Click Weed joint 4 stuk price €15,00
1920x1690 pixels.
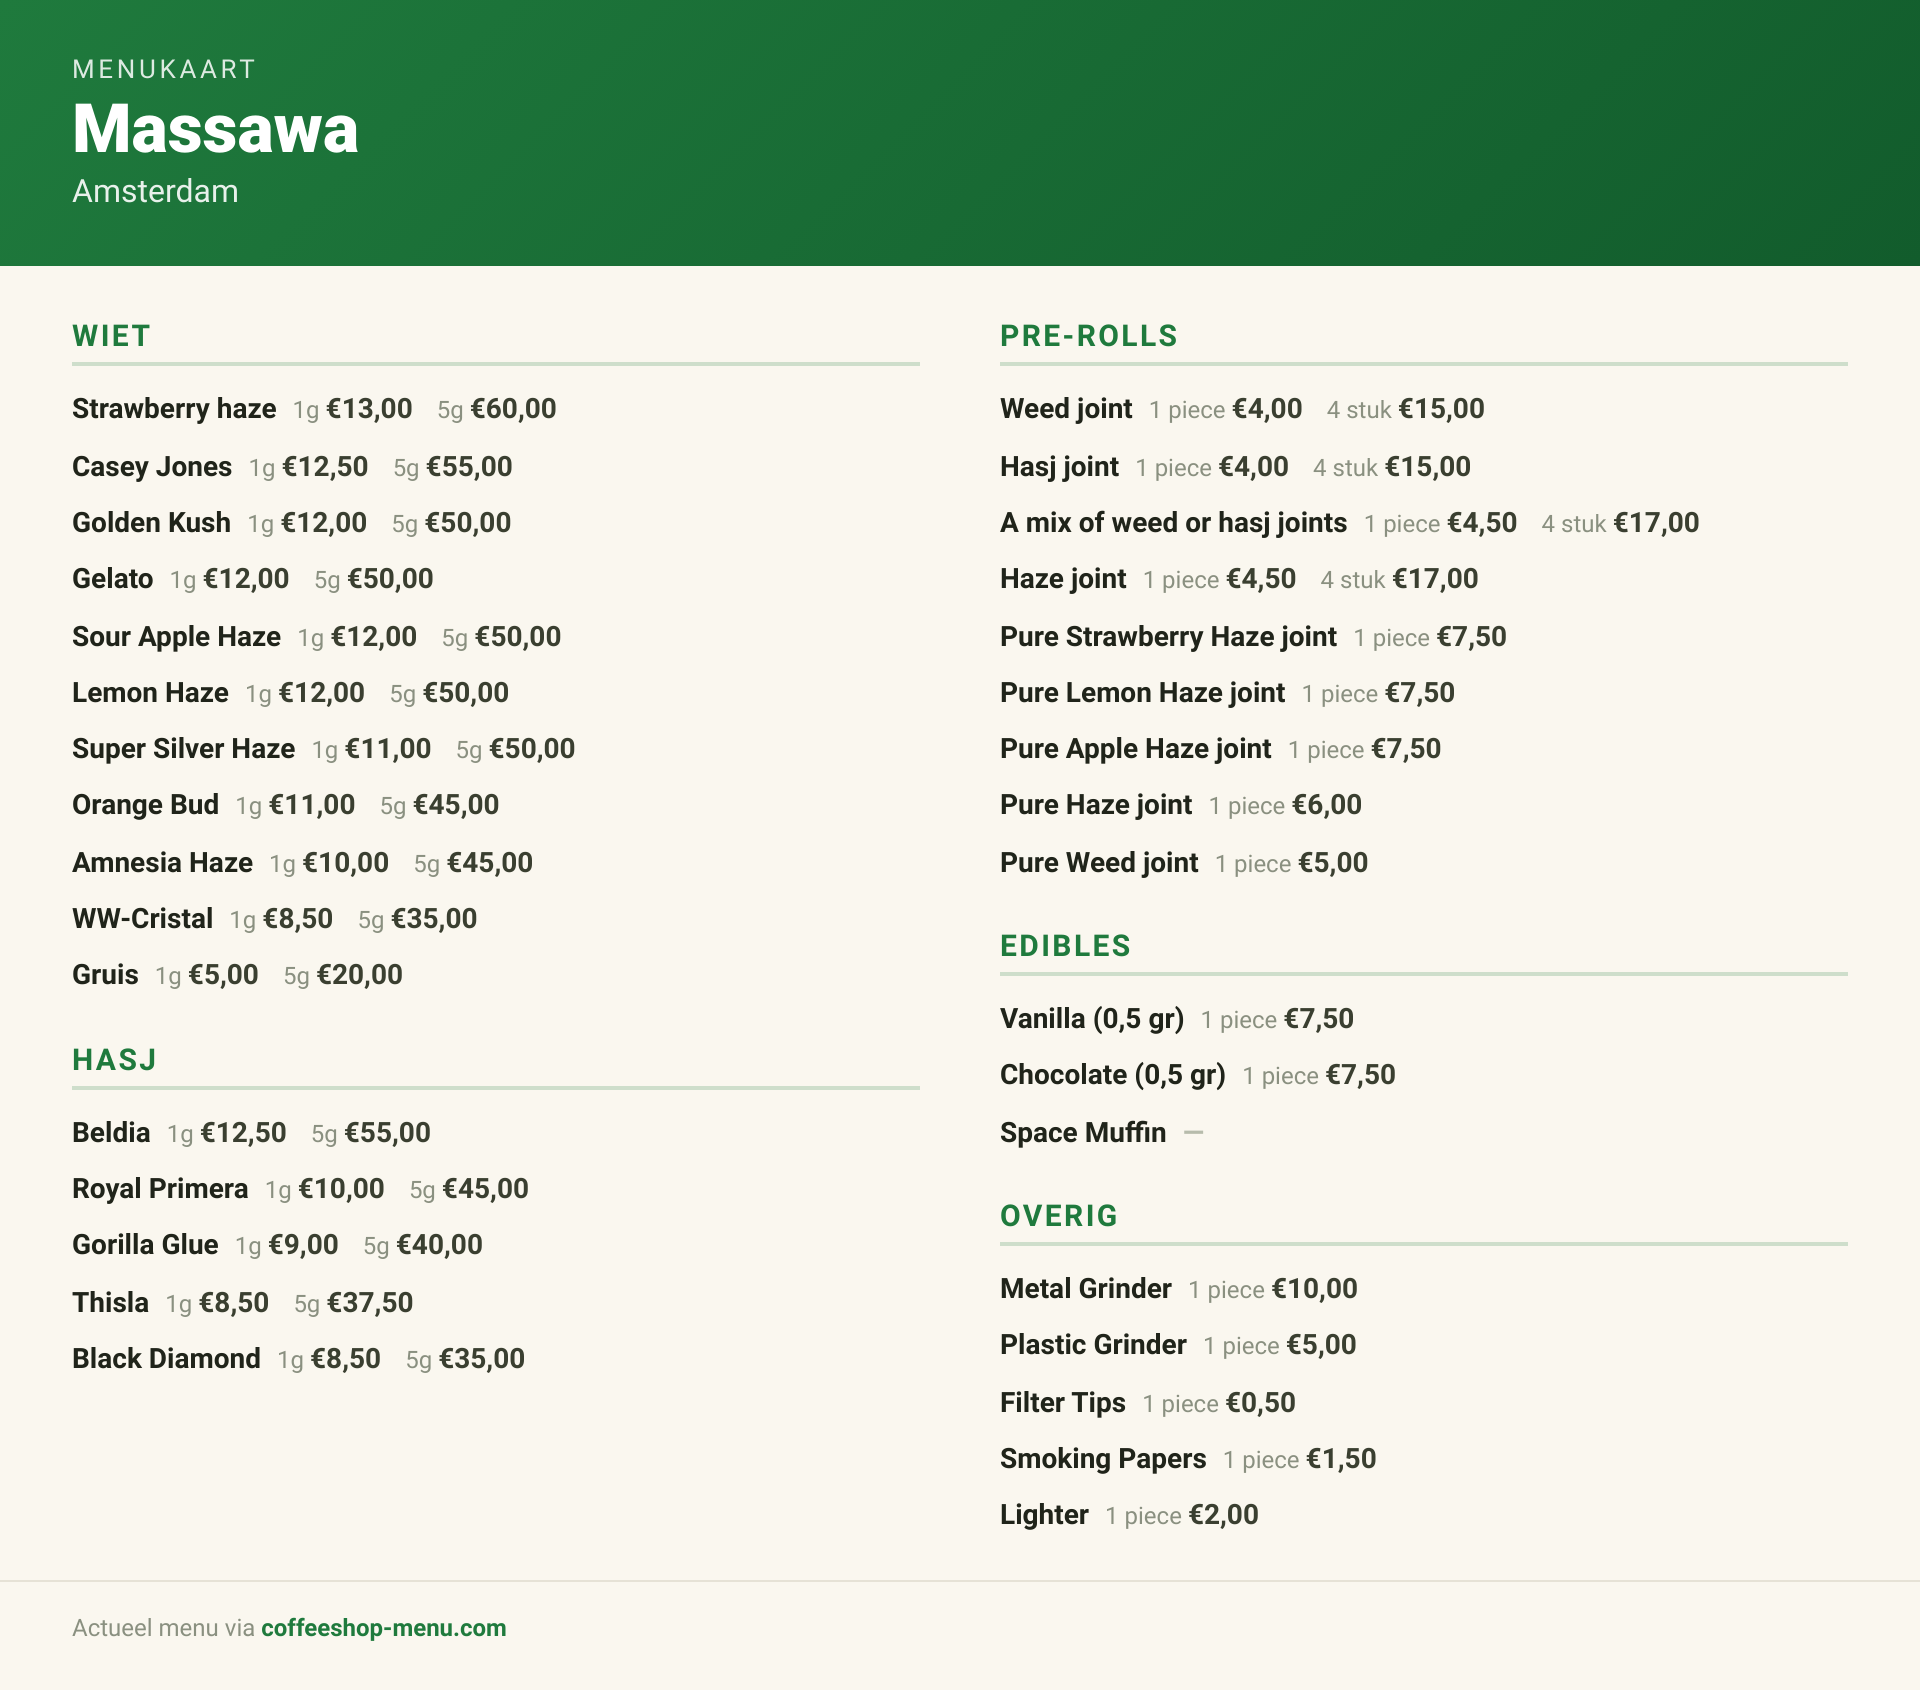click(x=1441, y=409)
